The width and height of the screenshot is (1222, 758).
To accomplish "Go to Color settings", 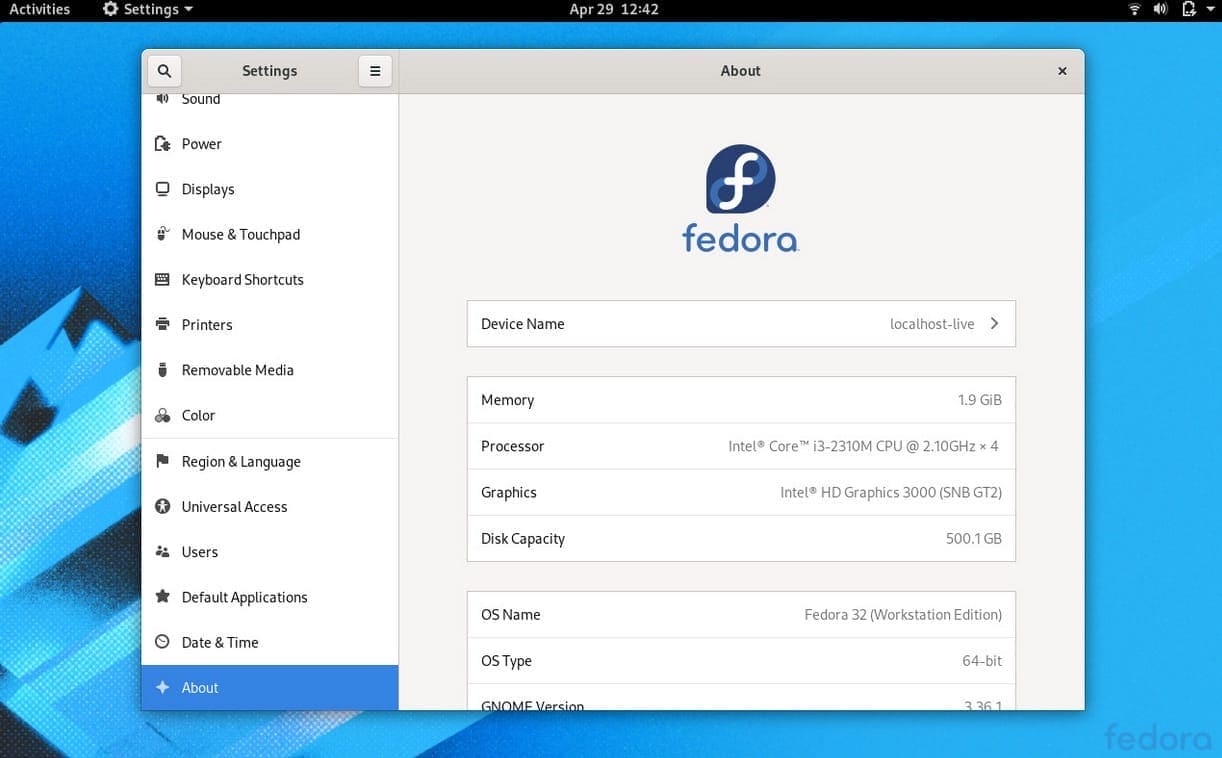I will point(270,415).
